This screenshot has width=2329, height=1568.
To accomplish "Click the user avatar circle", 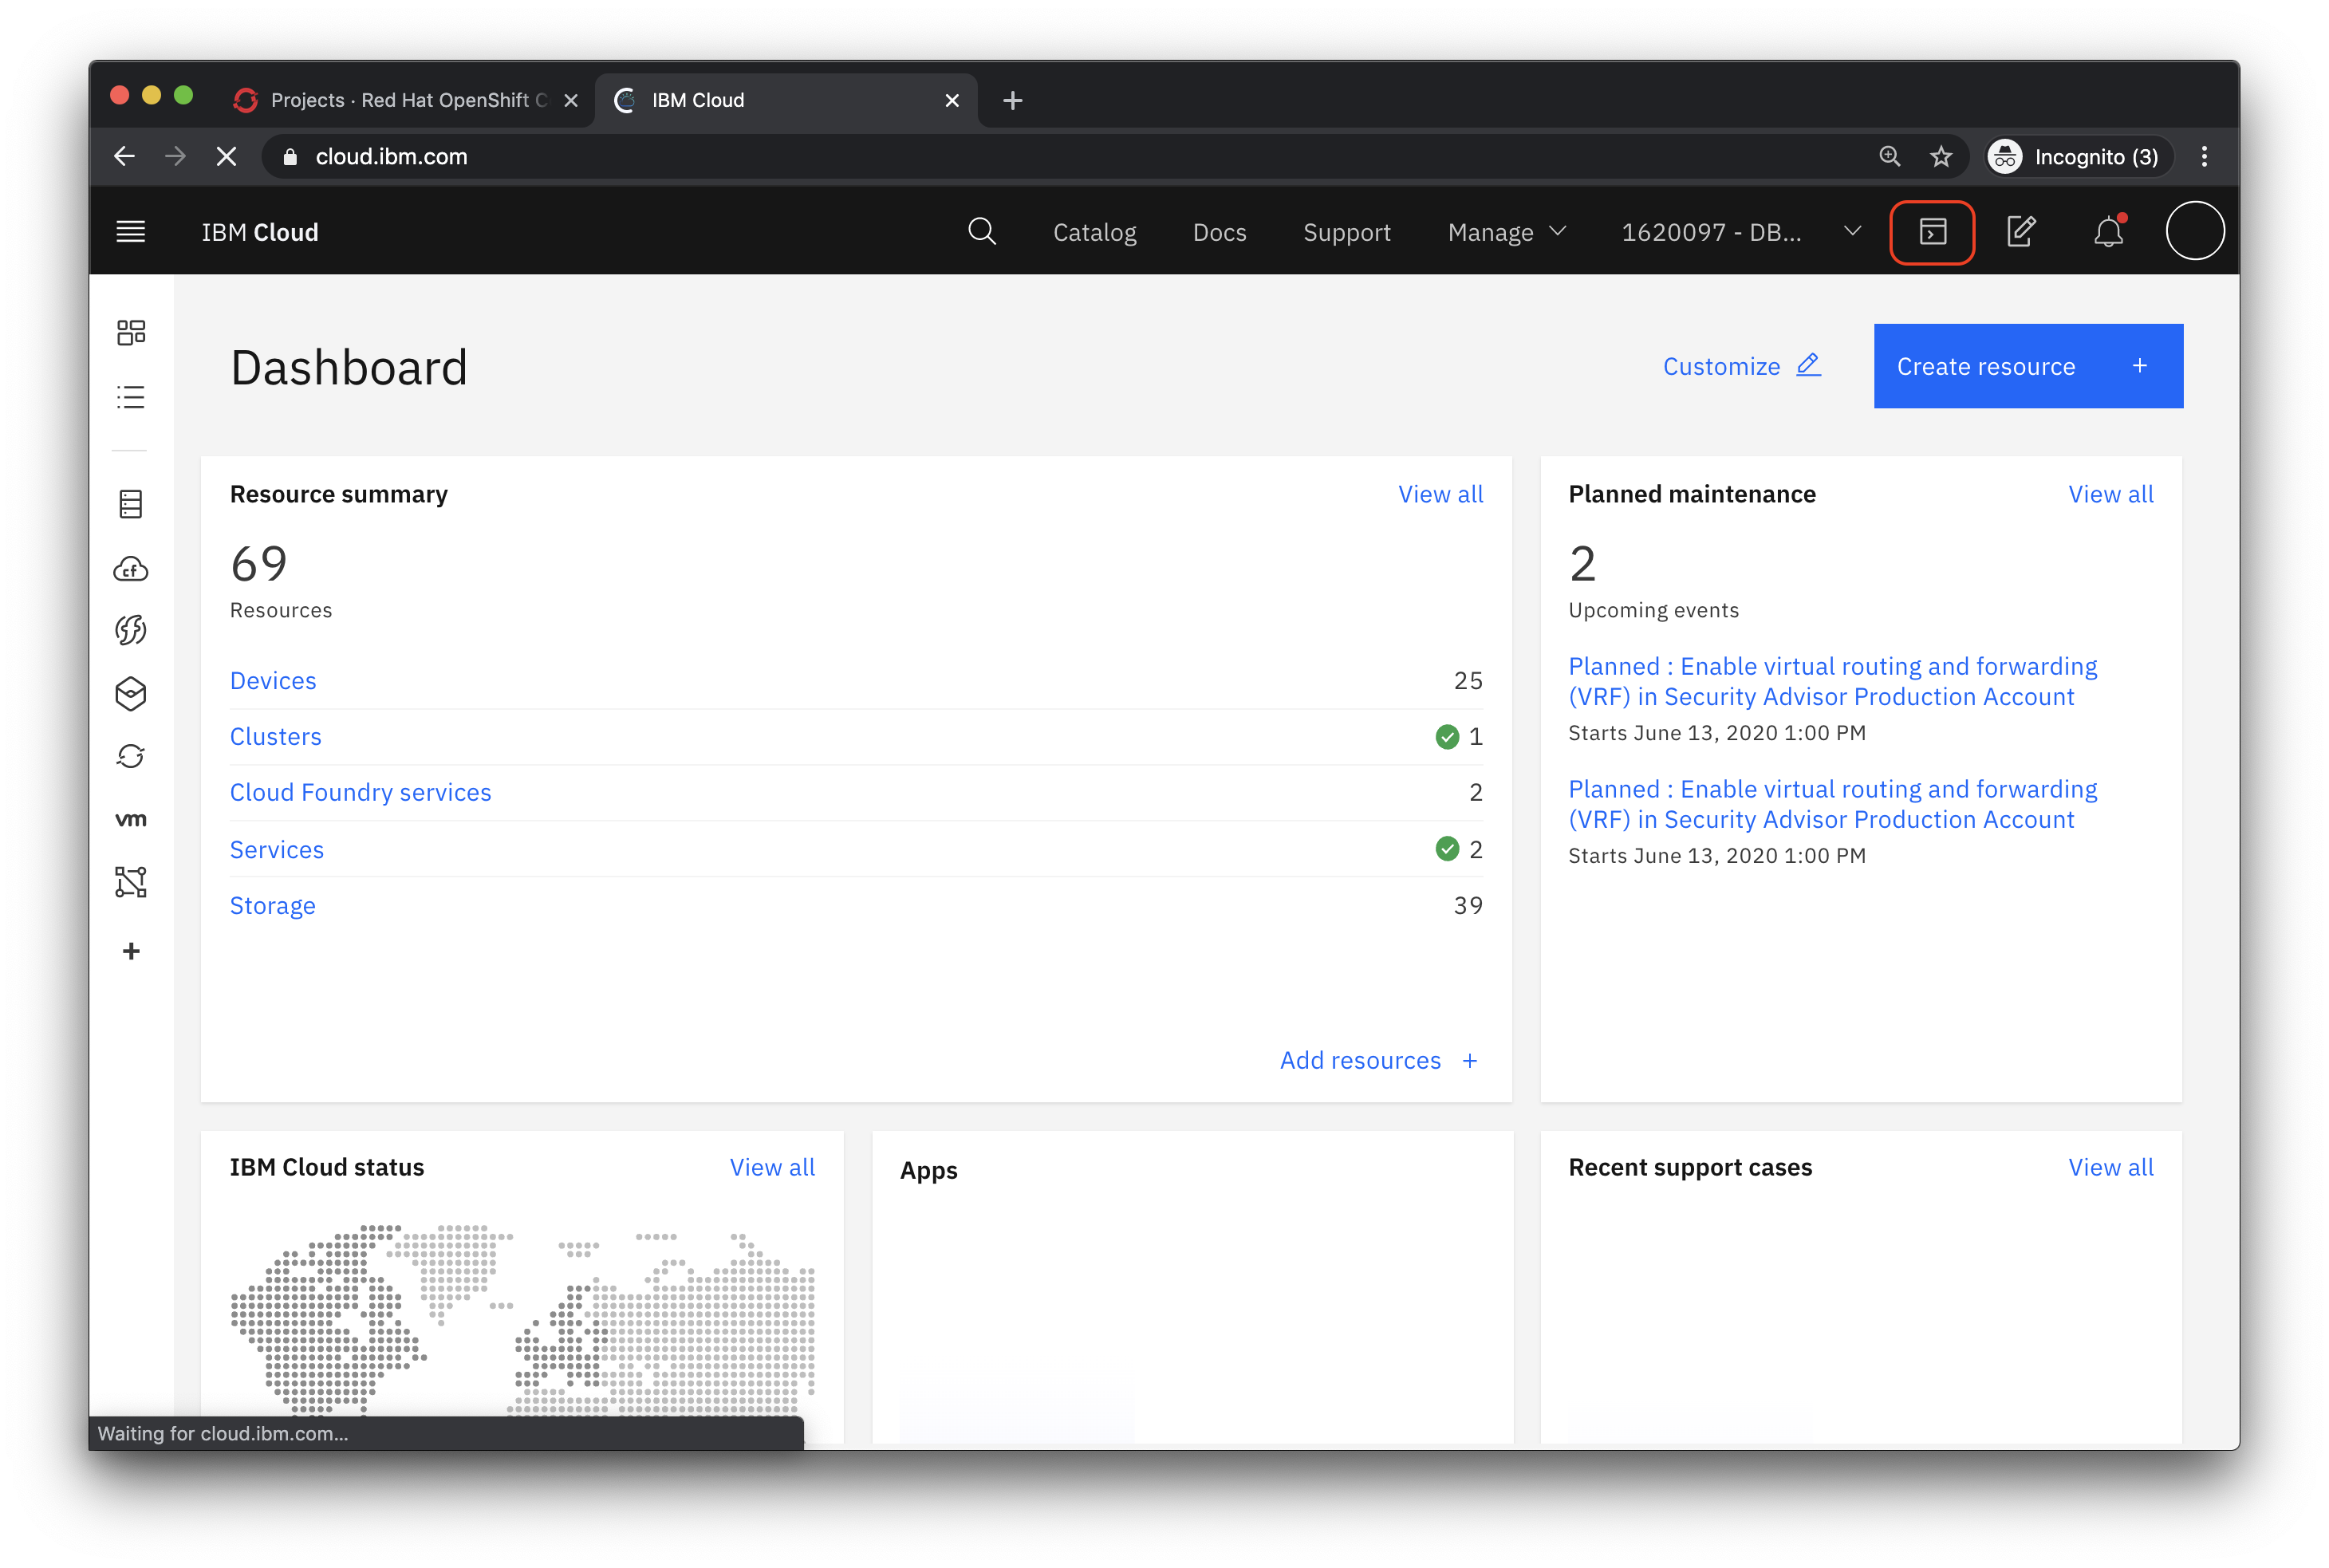I will (2194, 232).
